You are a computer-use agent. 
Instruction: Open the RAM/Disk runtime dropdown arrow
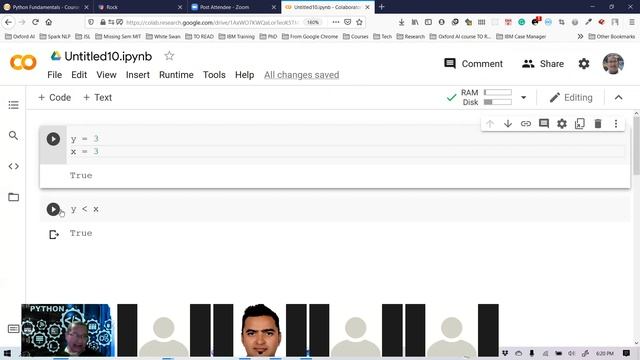523,98
